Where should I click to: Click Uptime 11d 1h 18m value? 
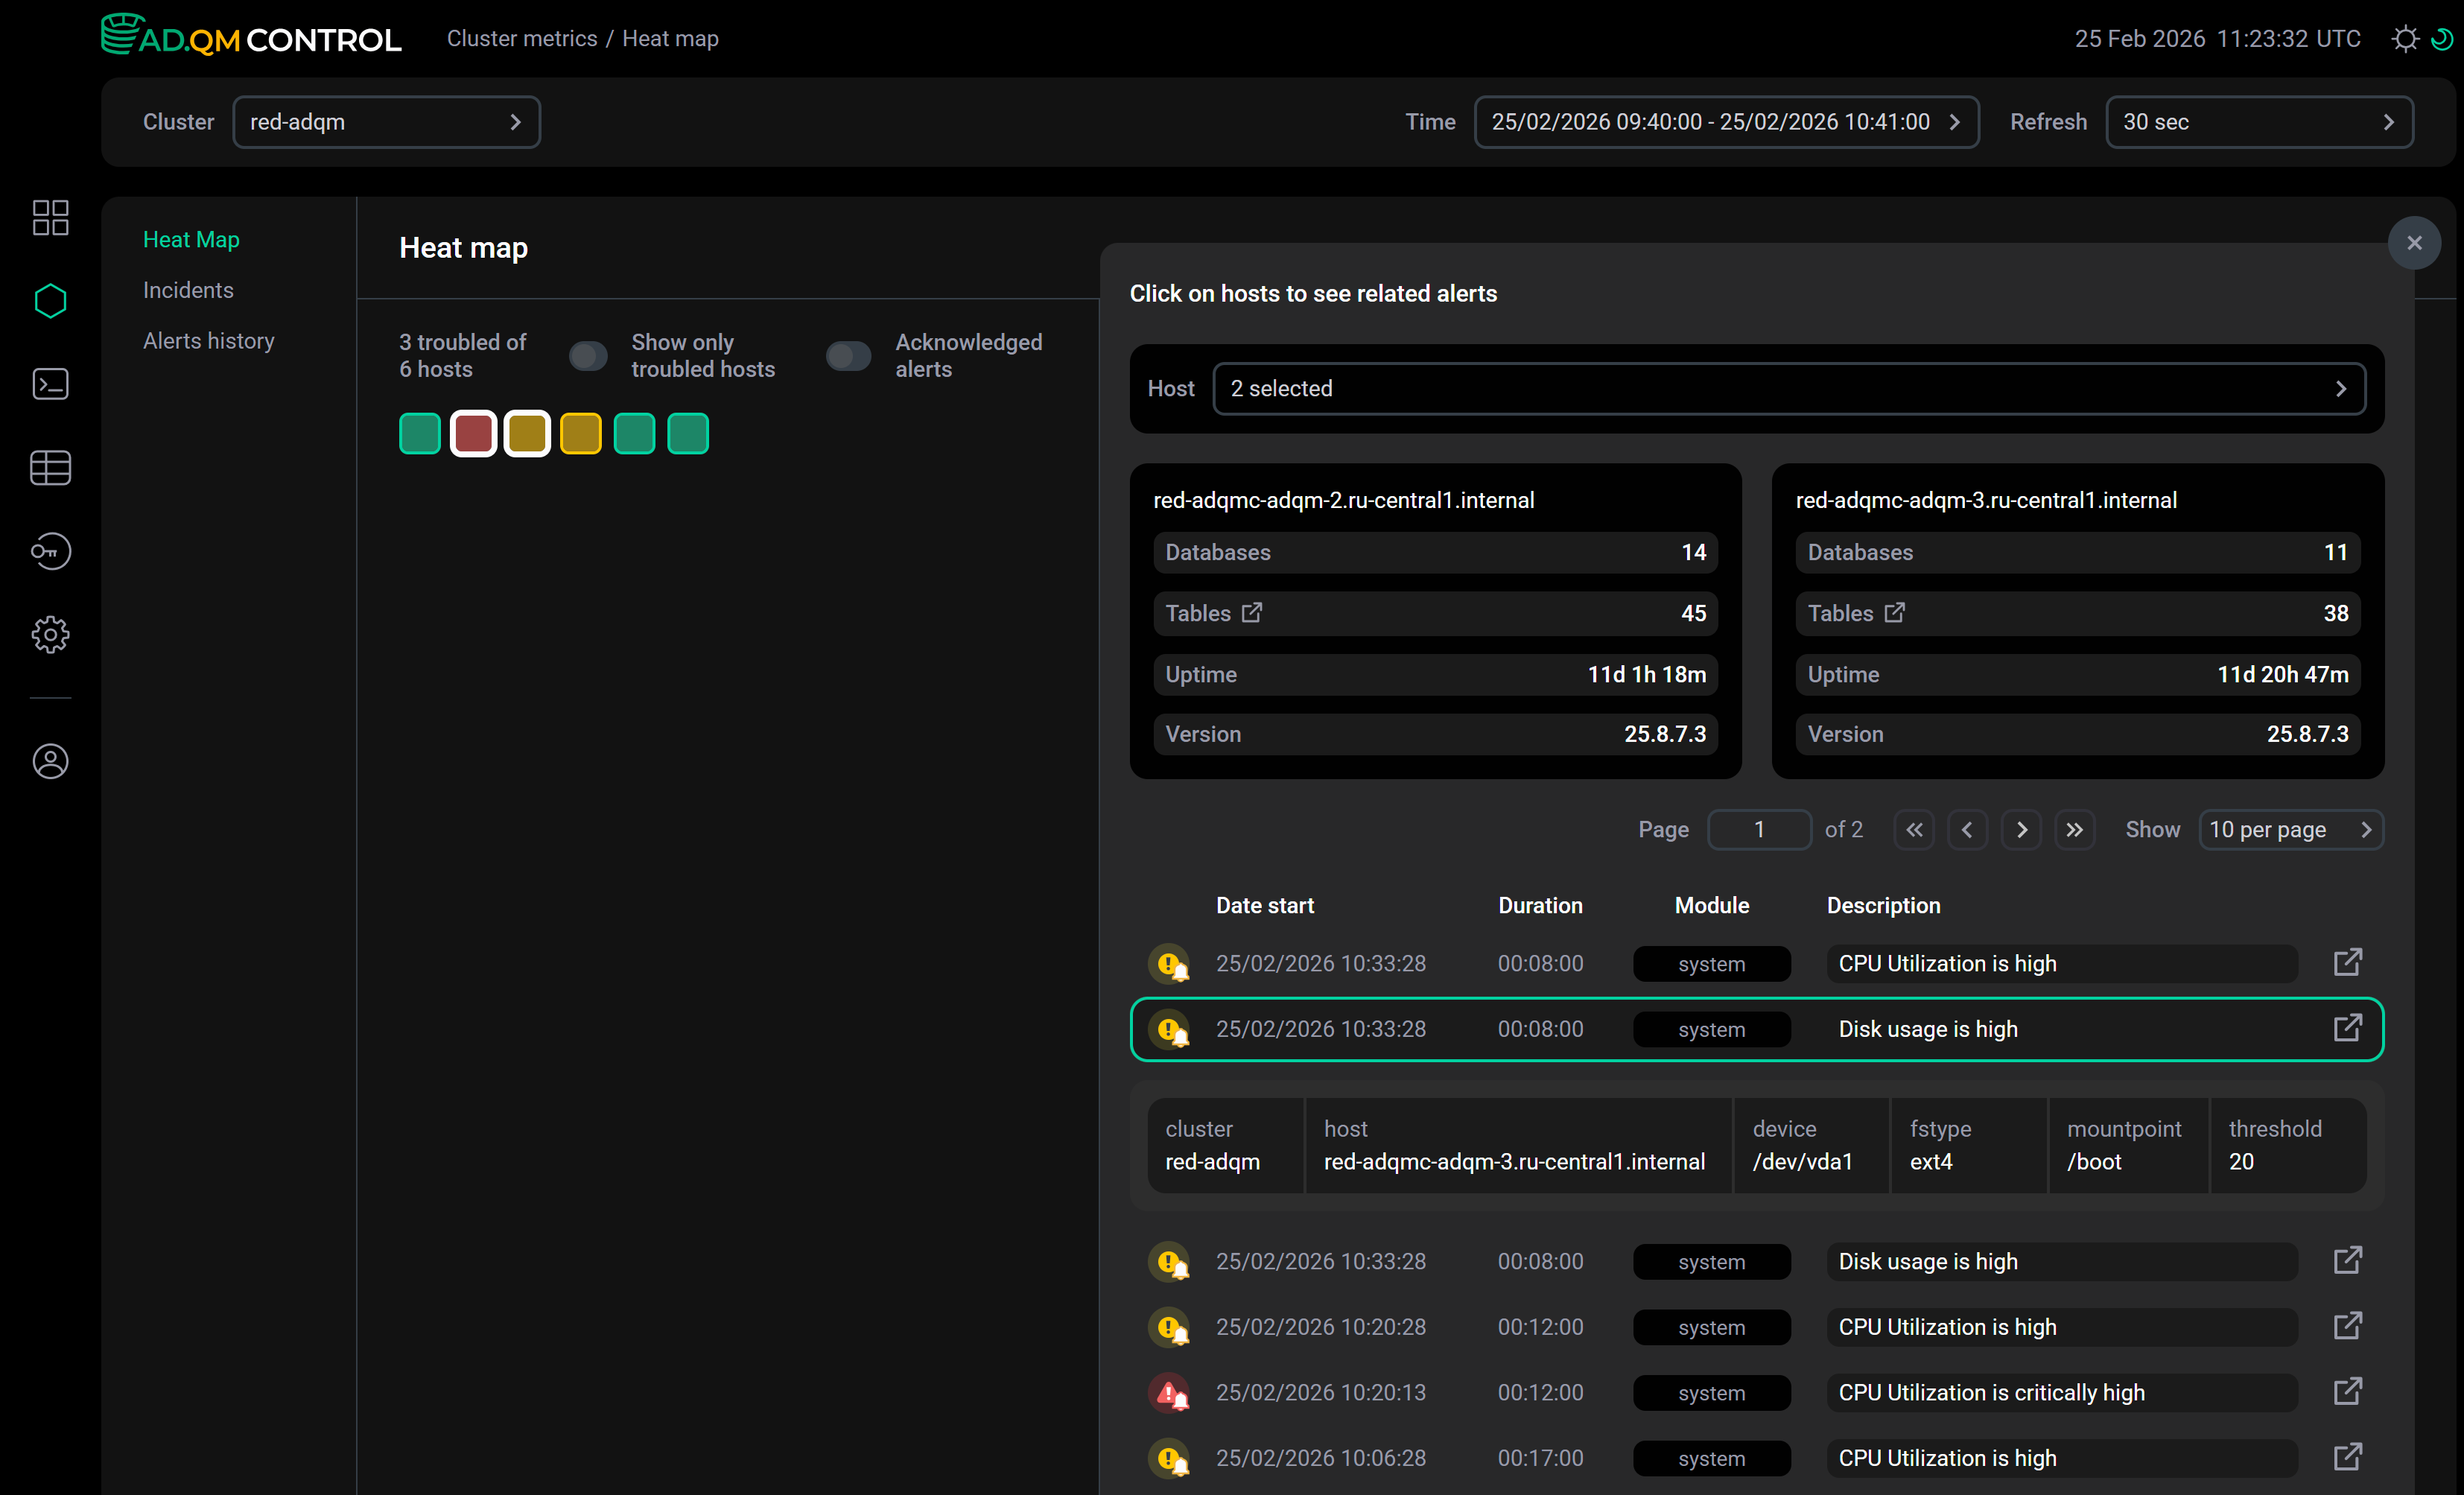point(1646,674)
